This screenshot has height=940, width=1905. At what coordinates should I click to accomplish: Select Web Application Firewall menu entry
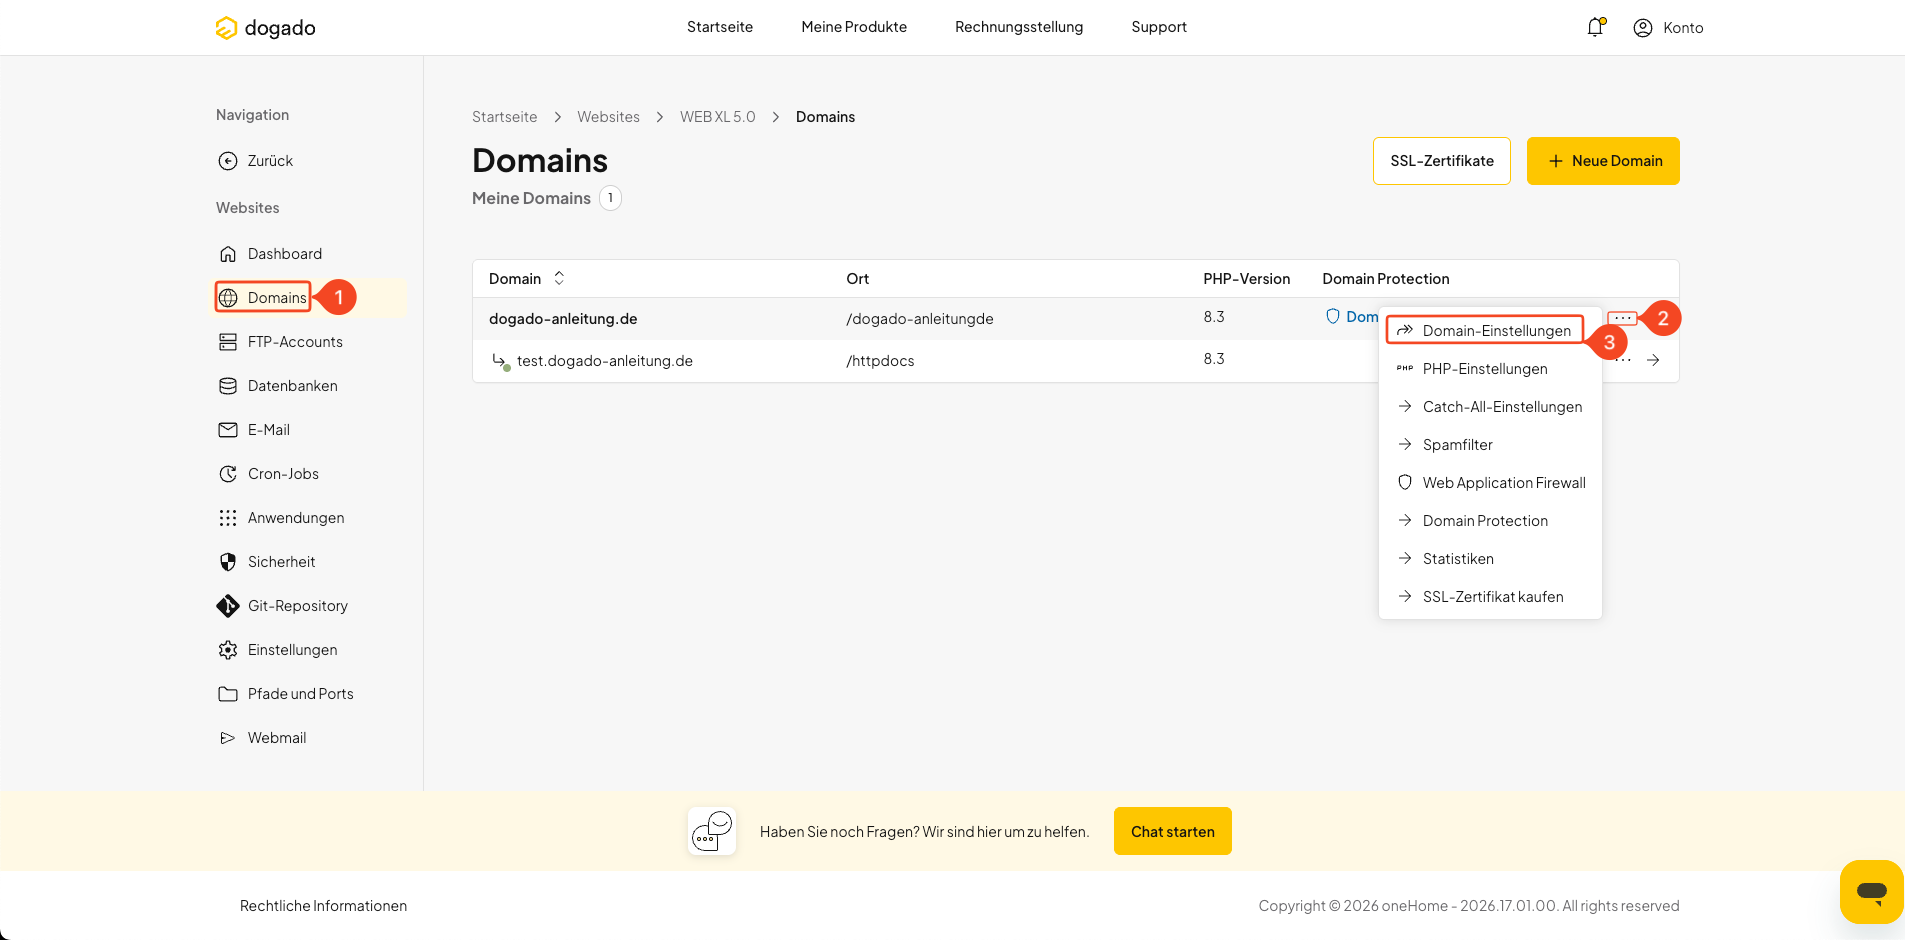coord(1490,483)
